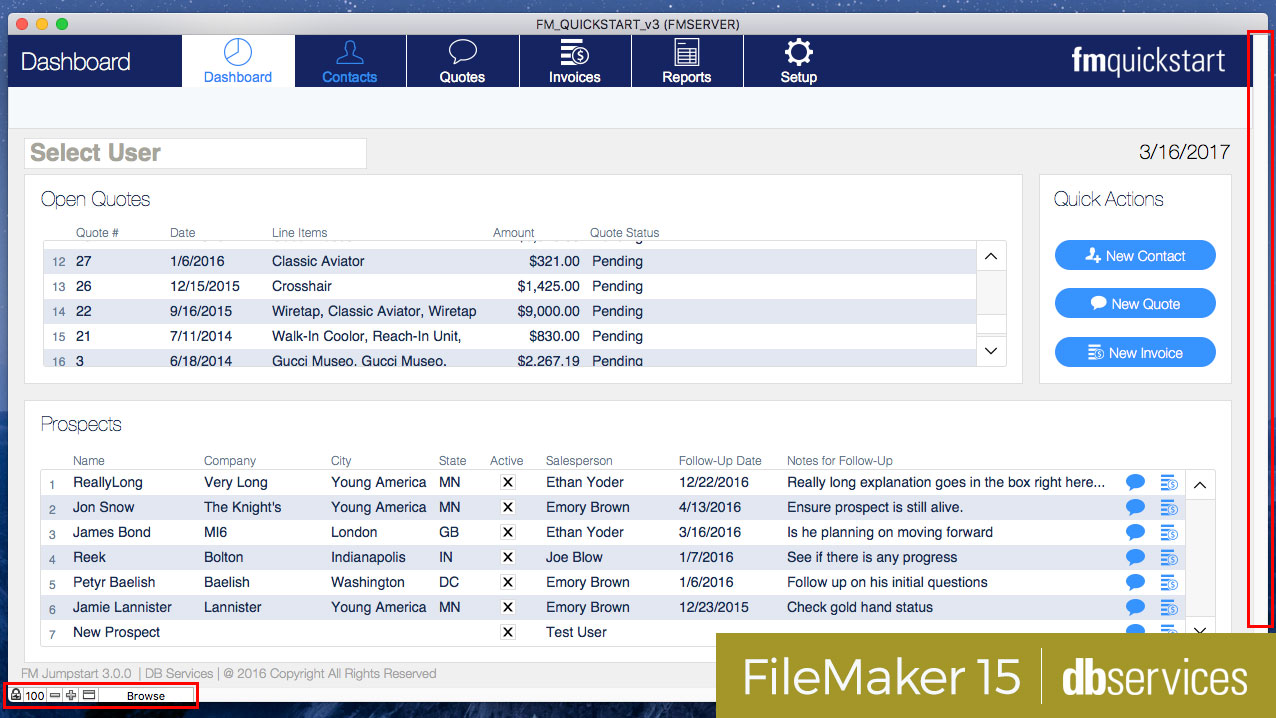This screenshot has height=718, width=1276.
Task: Click the fmquickstart logo text
Action: [1147, 60]
